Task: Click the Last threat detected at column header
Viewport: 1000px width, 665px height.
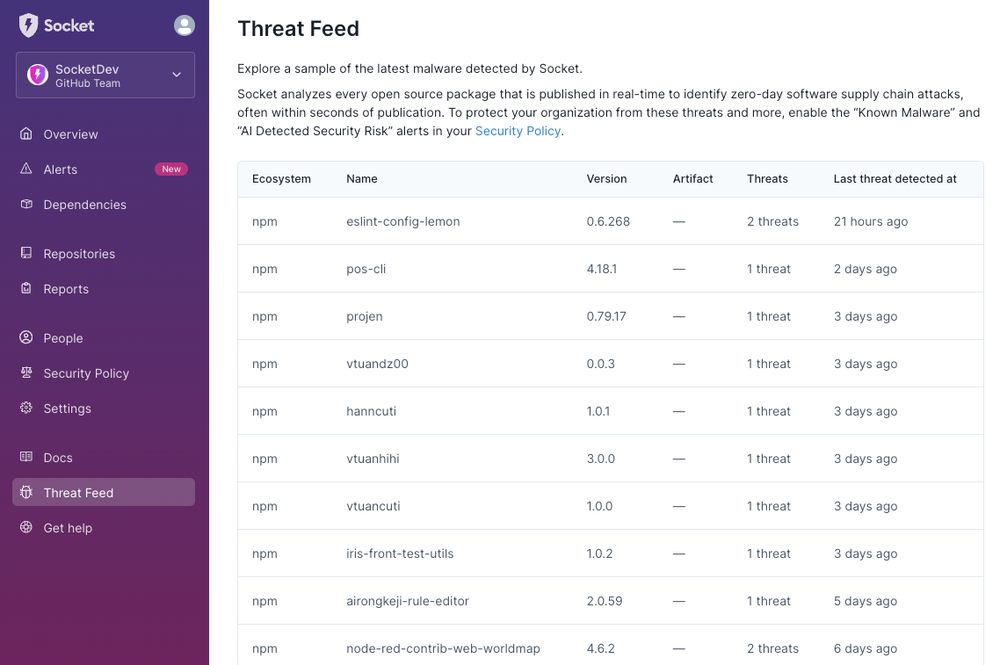Action: [895, 178]
